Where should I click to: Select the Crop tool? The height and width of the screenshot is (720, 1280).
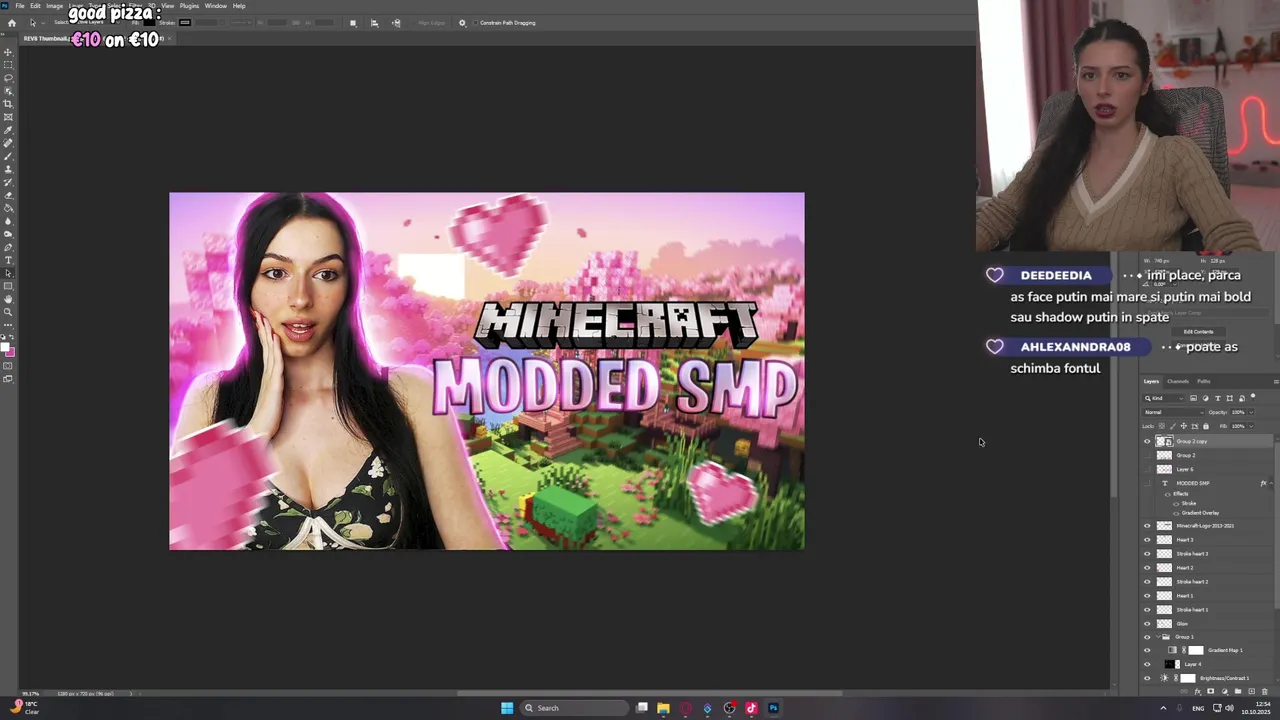[x=8, y=103]
